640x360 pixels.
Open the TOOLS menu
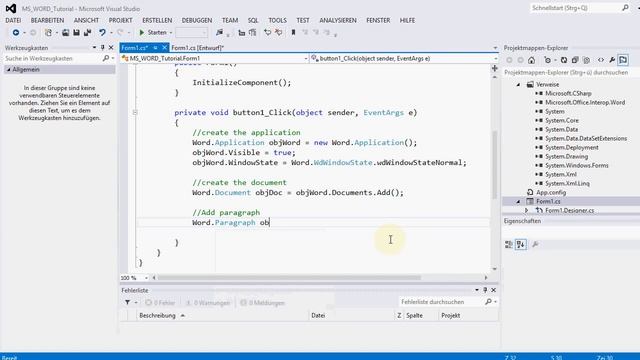coord(278,20)
